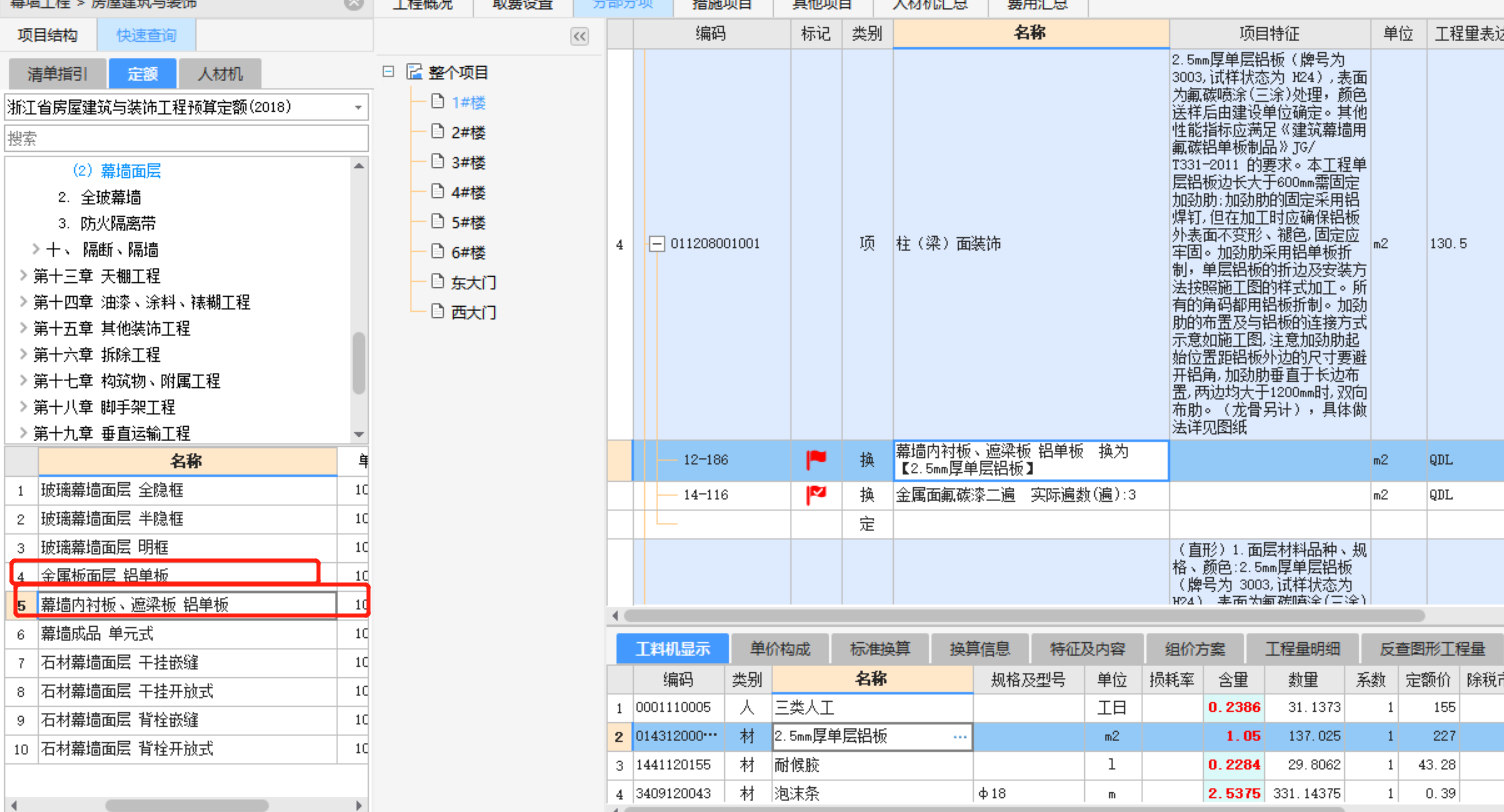
Task: Click the document icon beside 3#楼
Action: tap(437, 161)
